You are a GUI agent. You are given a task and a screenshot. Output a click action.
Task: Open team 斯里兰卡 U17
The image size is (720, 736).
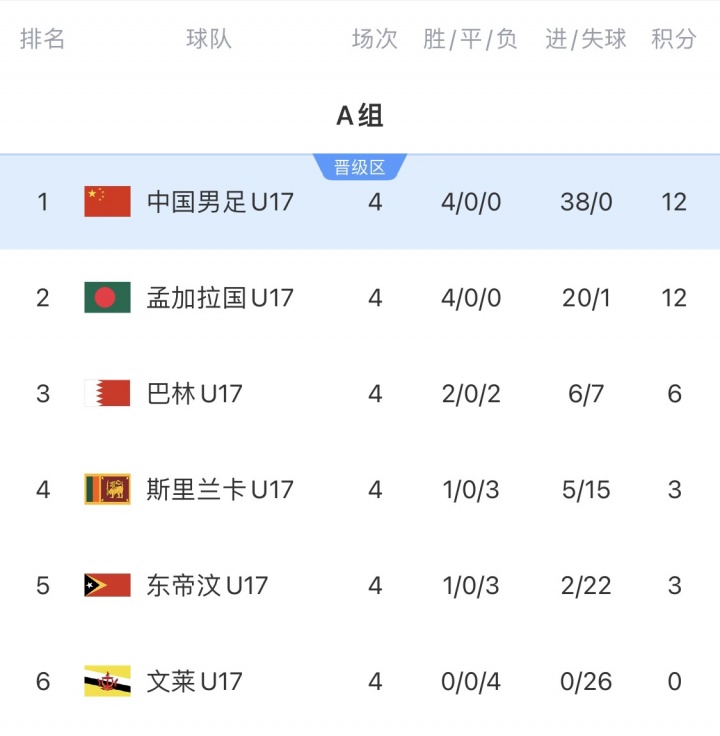tap(220, 490)
